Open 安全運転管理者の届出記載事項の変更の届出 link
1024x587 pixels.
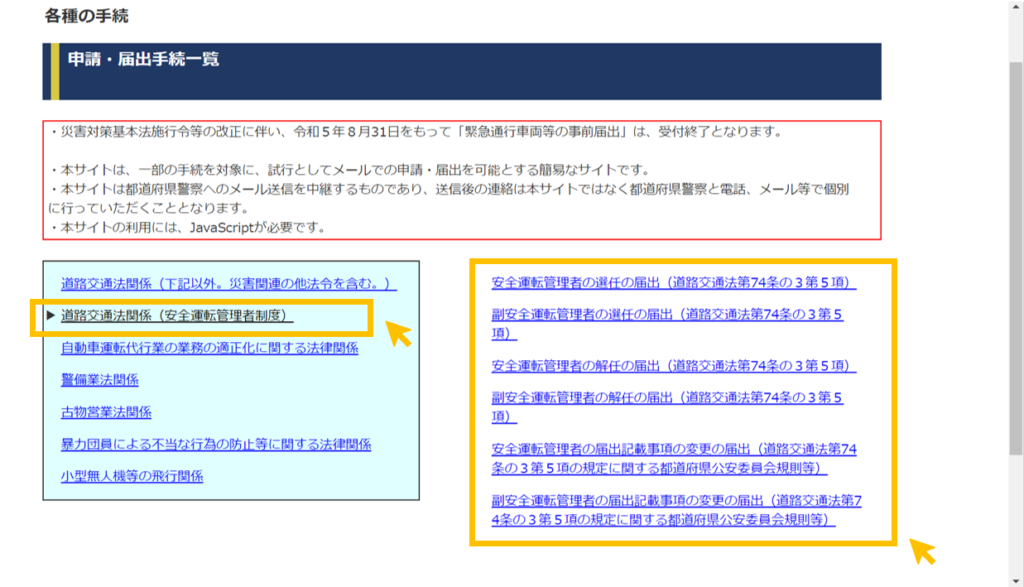[x=673, y=458]
